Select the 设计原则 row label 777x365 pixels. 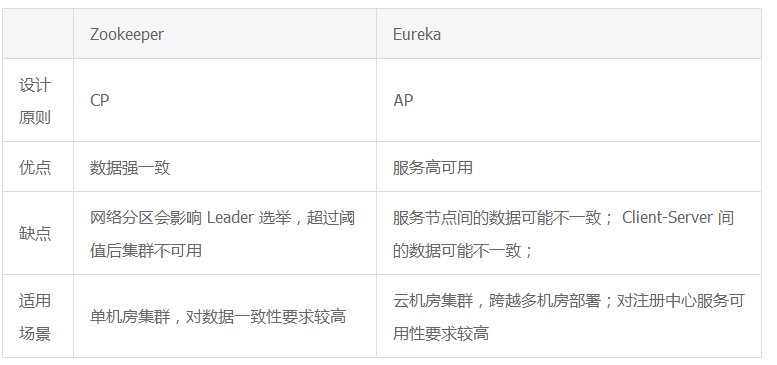click(35, 101)
